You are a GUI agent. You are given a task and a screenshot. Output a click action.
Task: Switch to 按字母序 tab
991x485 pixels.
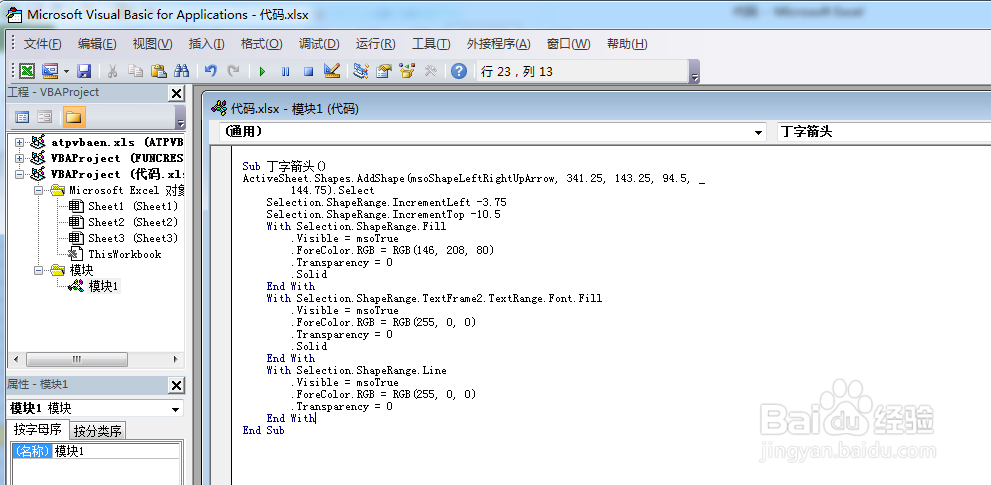pyautogui.click(x=37, y=430)
